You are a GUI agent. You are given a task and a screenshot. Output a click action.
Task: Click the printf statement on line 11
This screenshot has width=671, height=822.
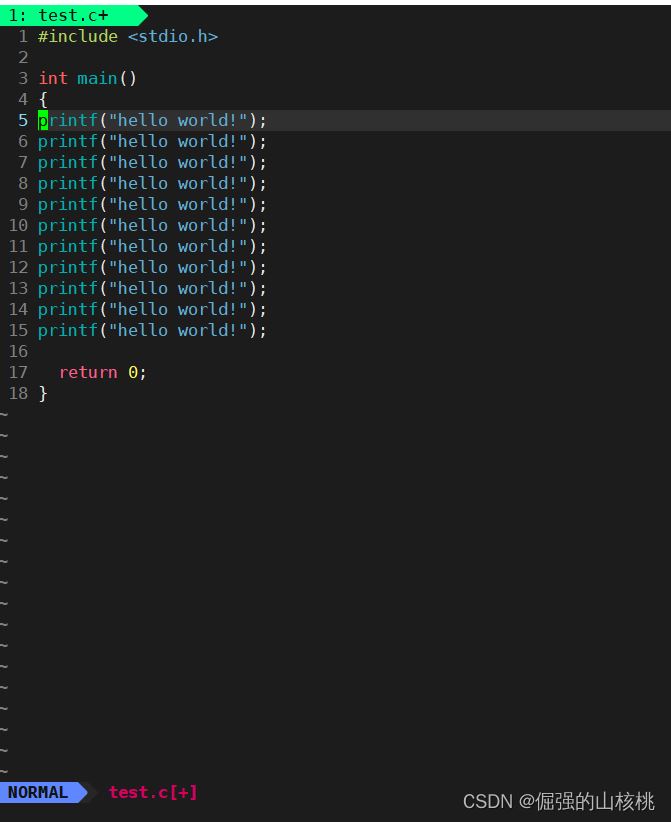click(152, 246)
